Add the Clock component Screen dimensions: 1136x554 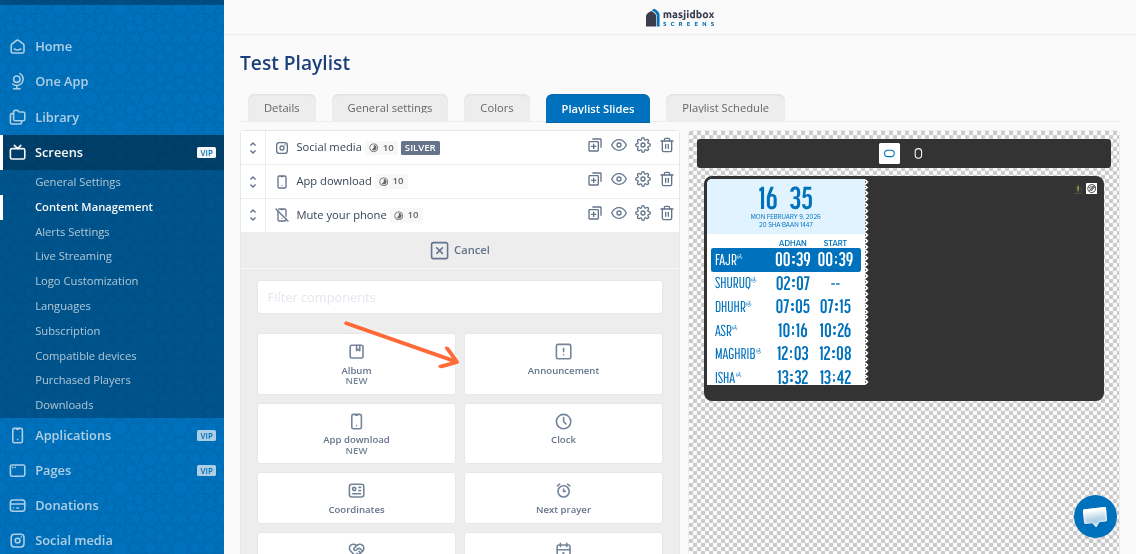563,433
